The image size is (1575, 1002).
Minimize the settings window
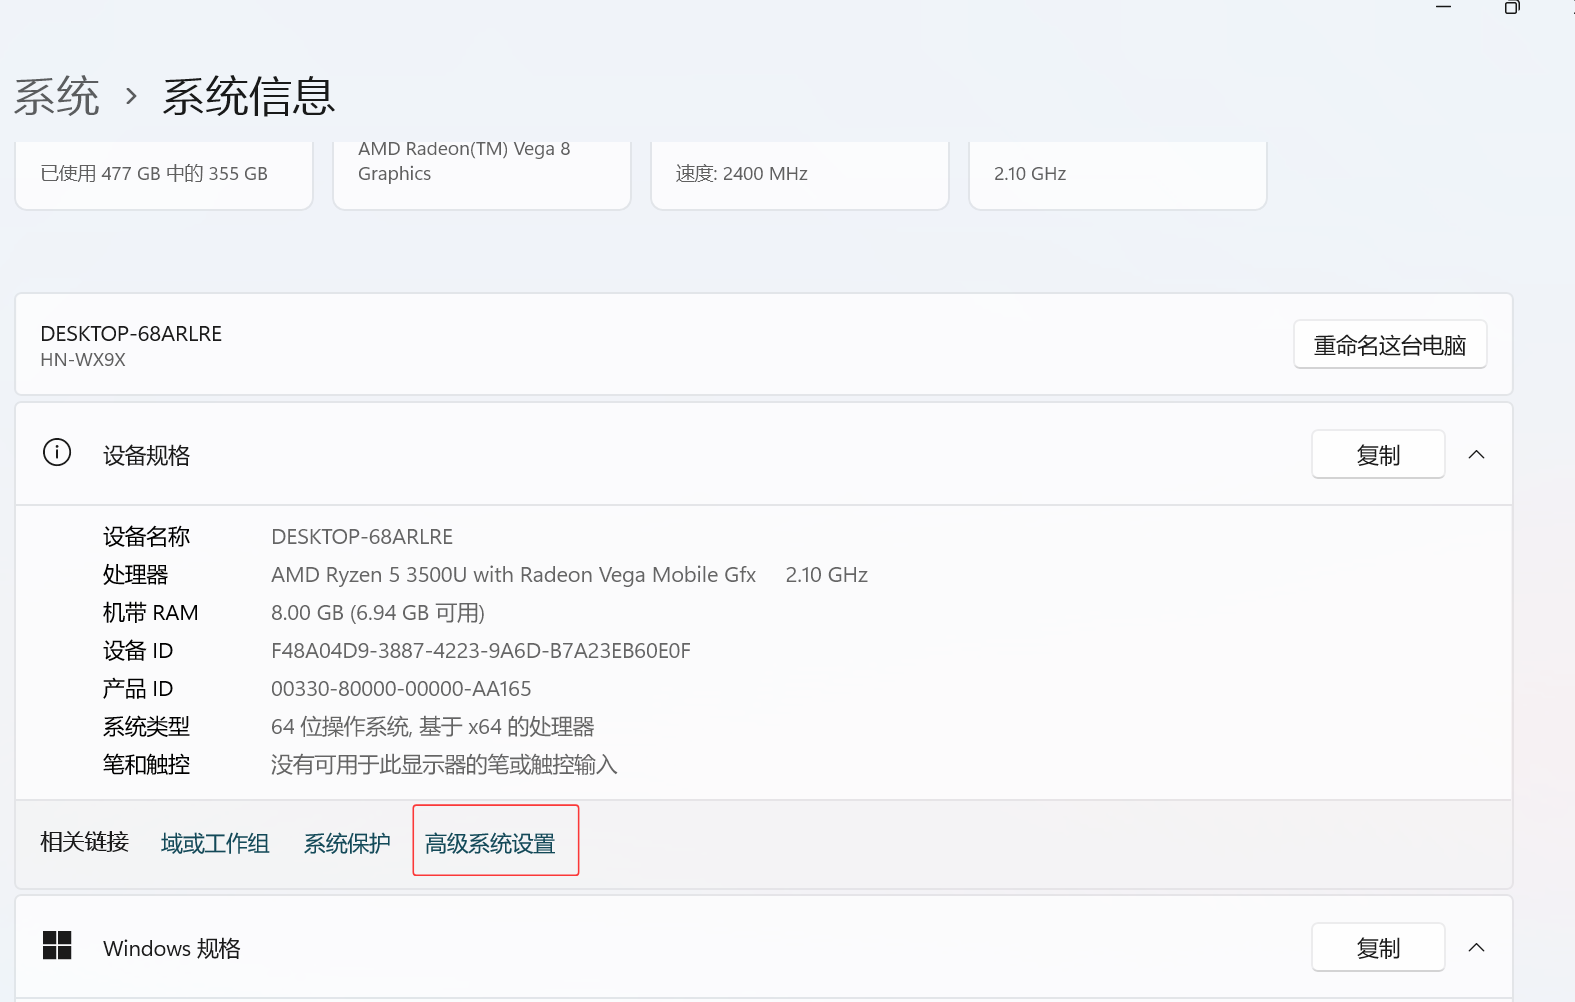[1443, 8]
